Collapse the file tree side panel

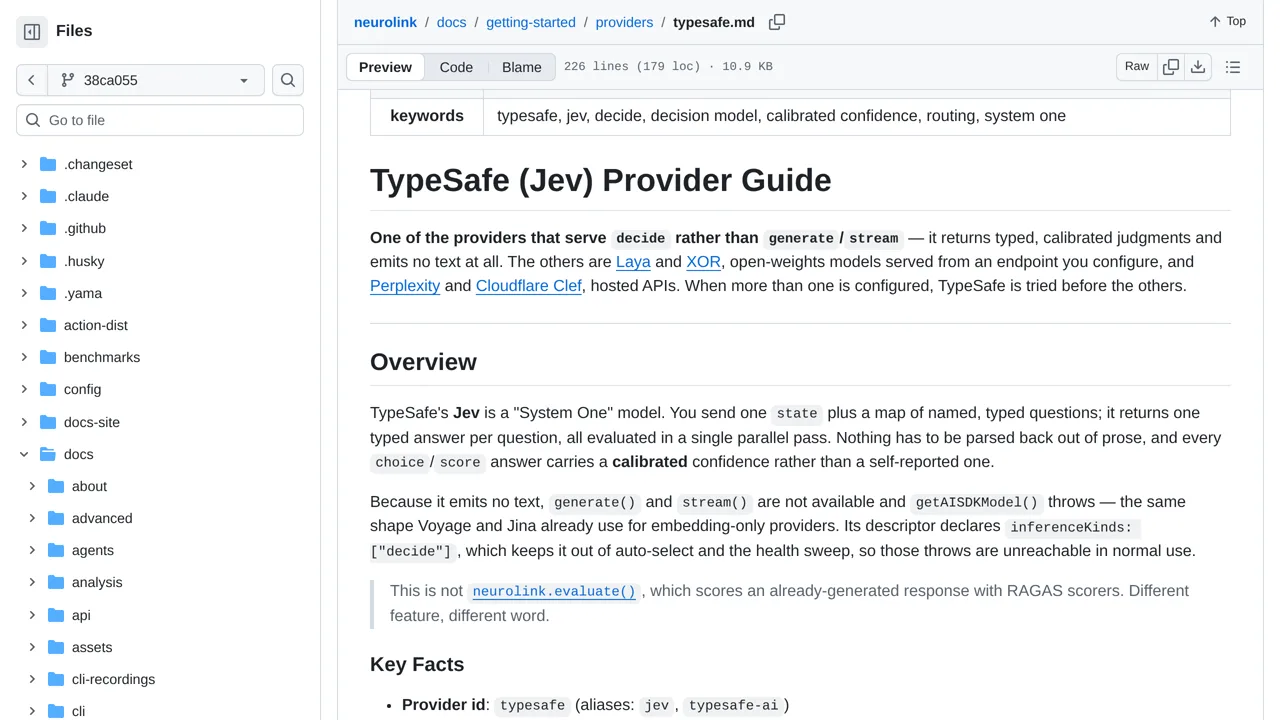click(32, 32)
